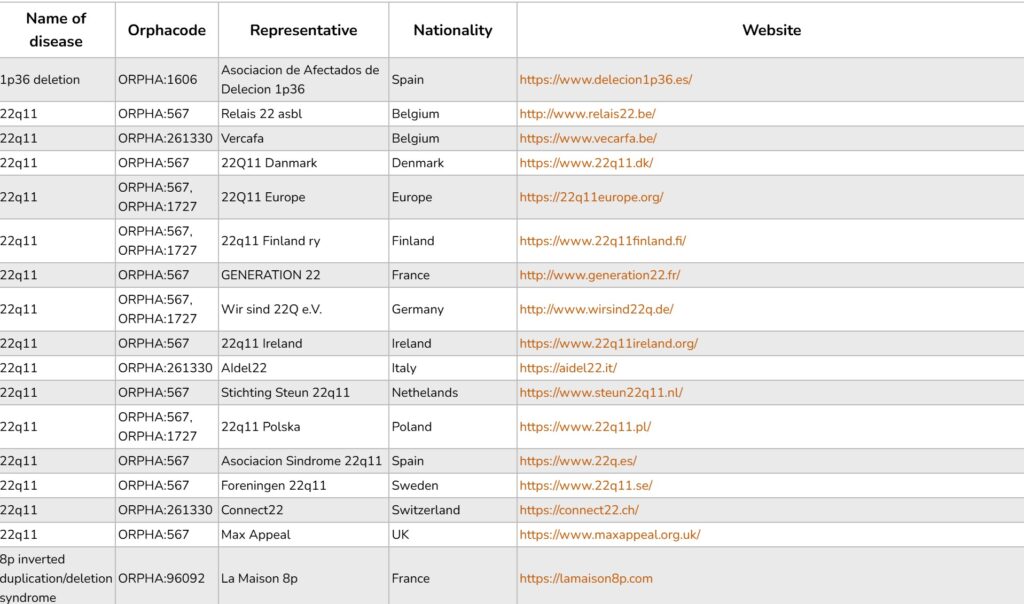Image resolution: width=1024 pixels, height=604 pixels.
Task: Click the 22q11ireland.org link
Action: [609, 343]
